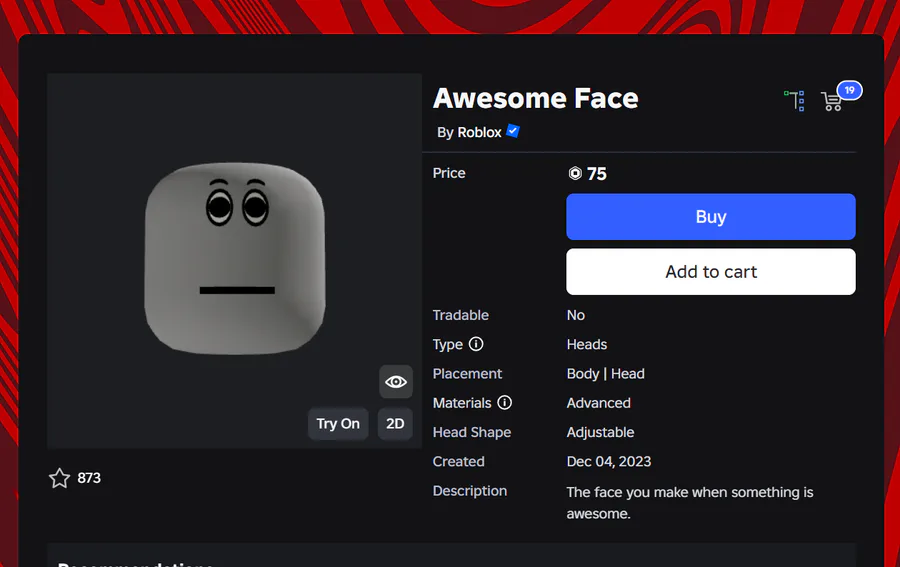900x567 pixels.
Task: Click the blue cart badge showing 19
Action: pos(849,90)
